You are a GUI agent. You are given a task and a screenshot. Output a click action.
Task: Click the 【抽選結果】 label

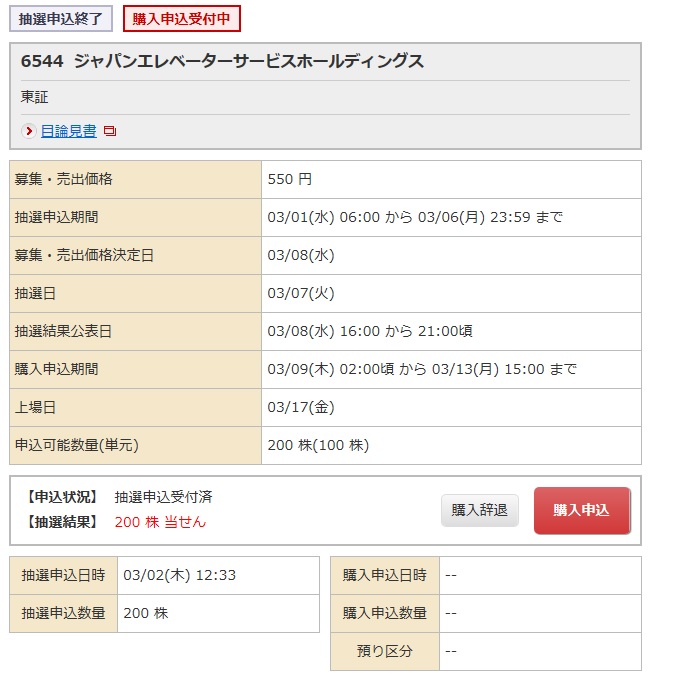[62, 522]
